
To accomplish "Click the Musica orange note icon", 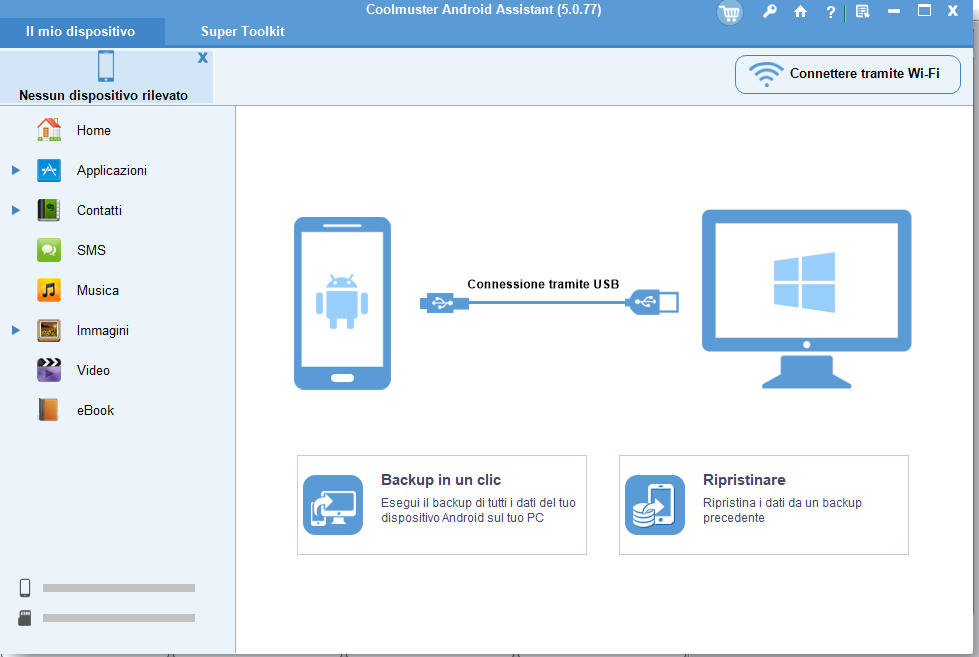I will (x=49, y=290).
